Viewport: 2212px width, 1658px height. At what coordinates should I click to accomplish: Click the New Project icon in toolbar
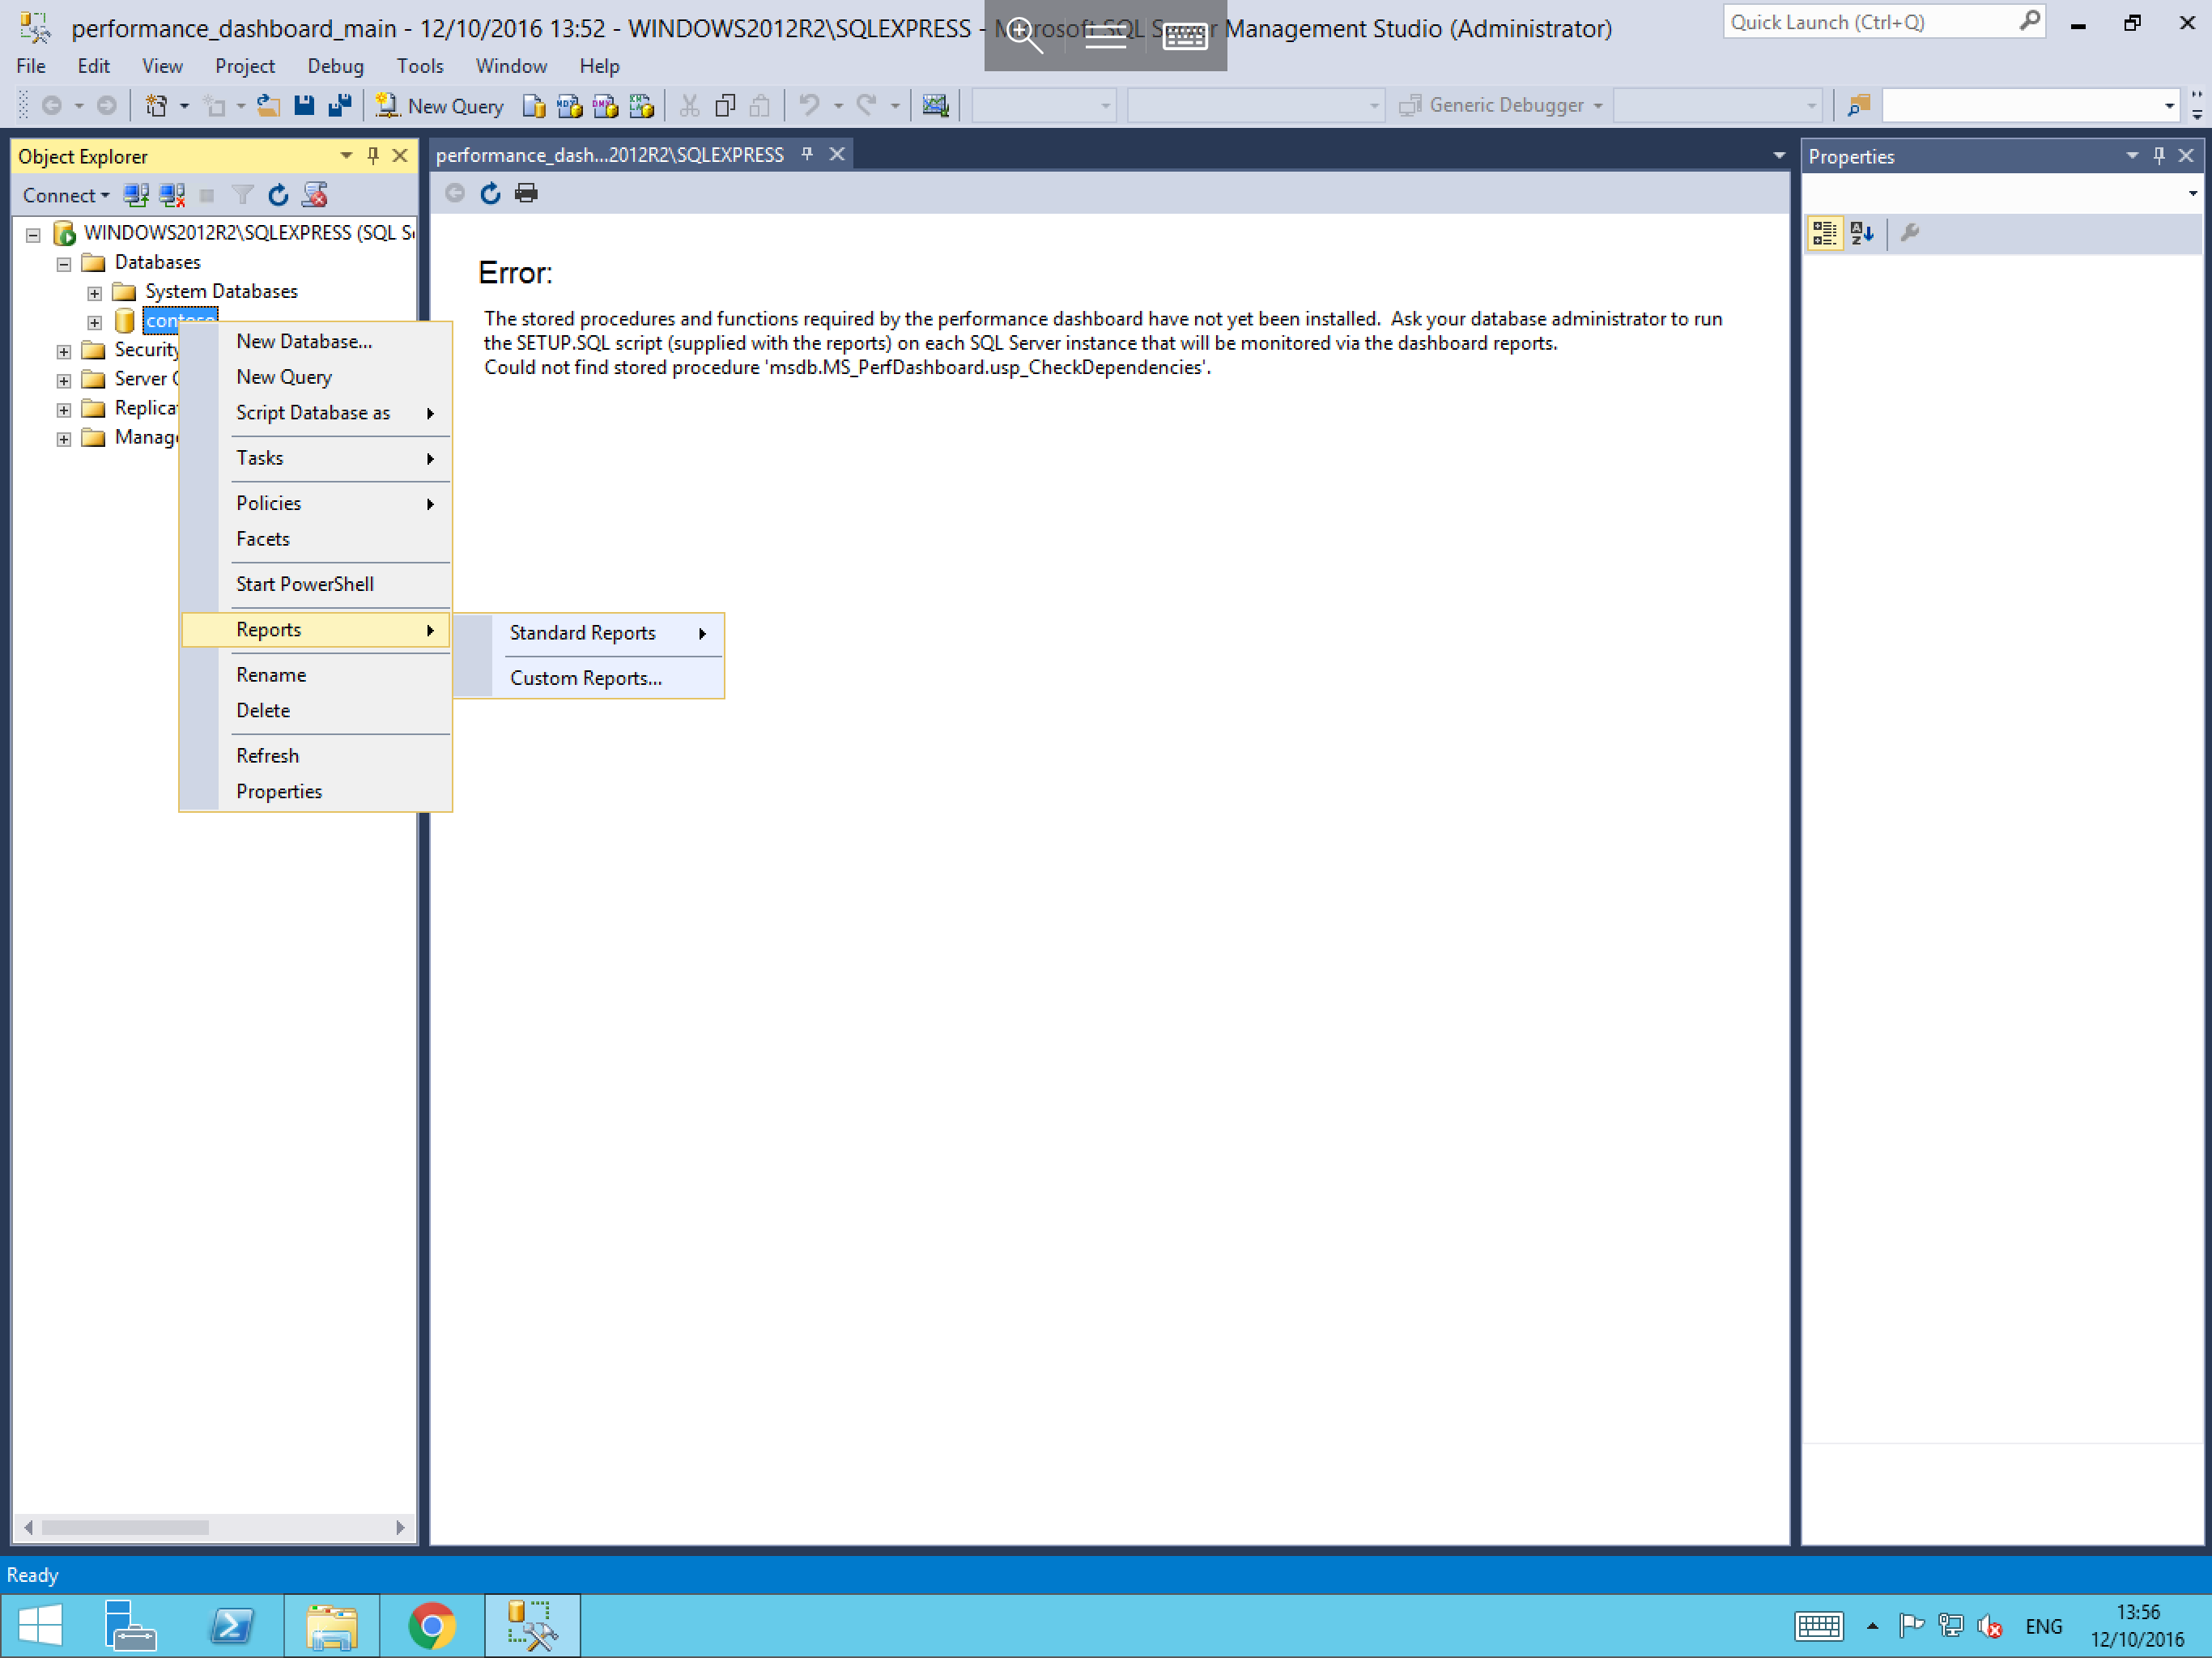tap(156, 106)
